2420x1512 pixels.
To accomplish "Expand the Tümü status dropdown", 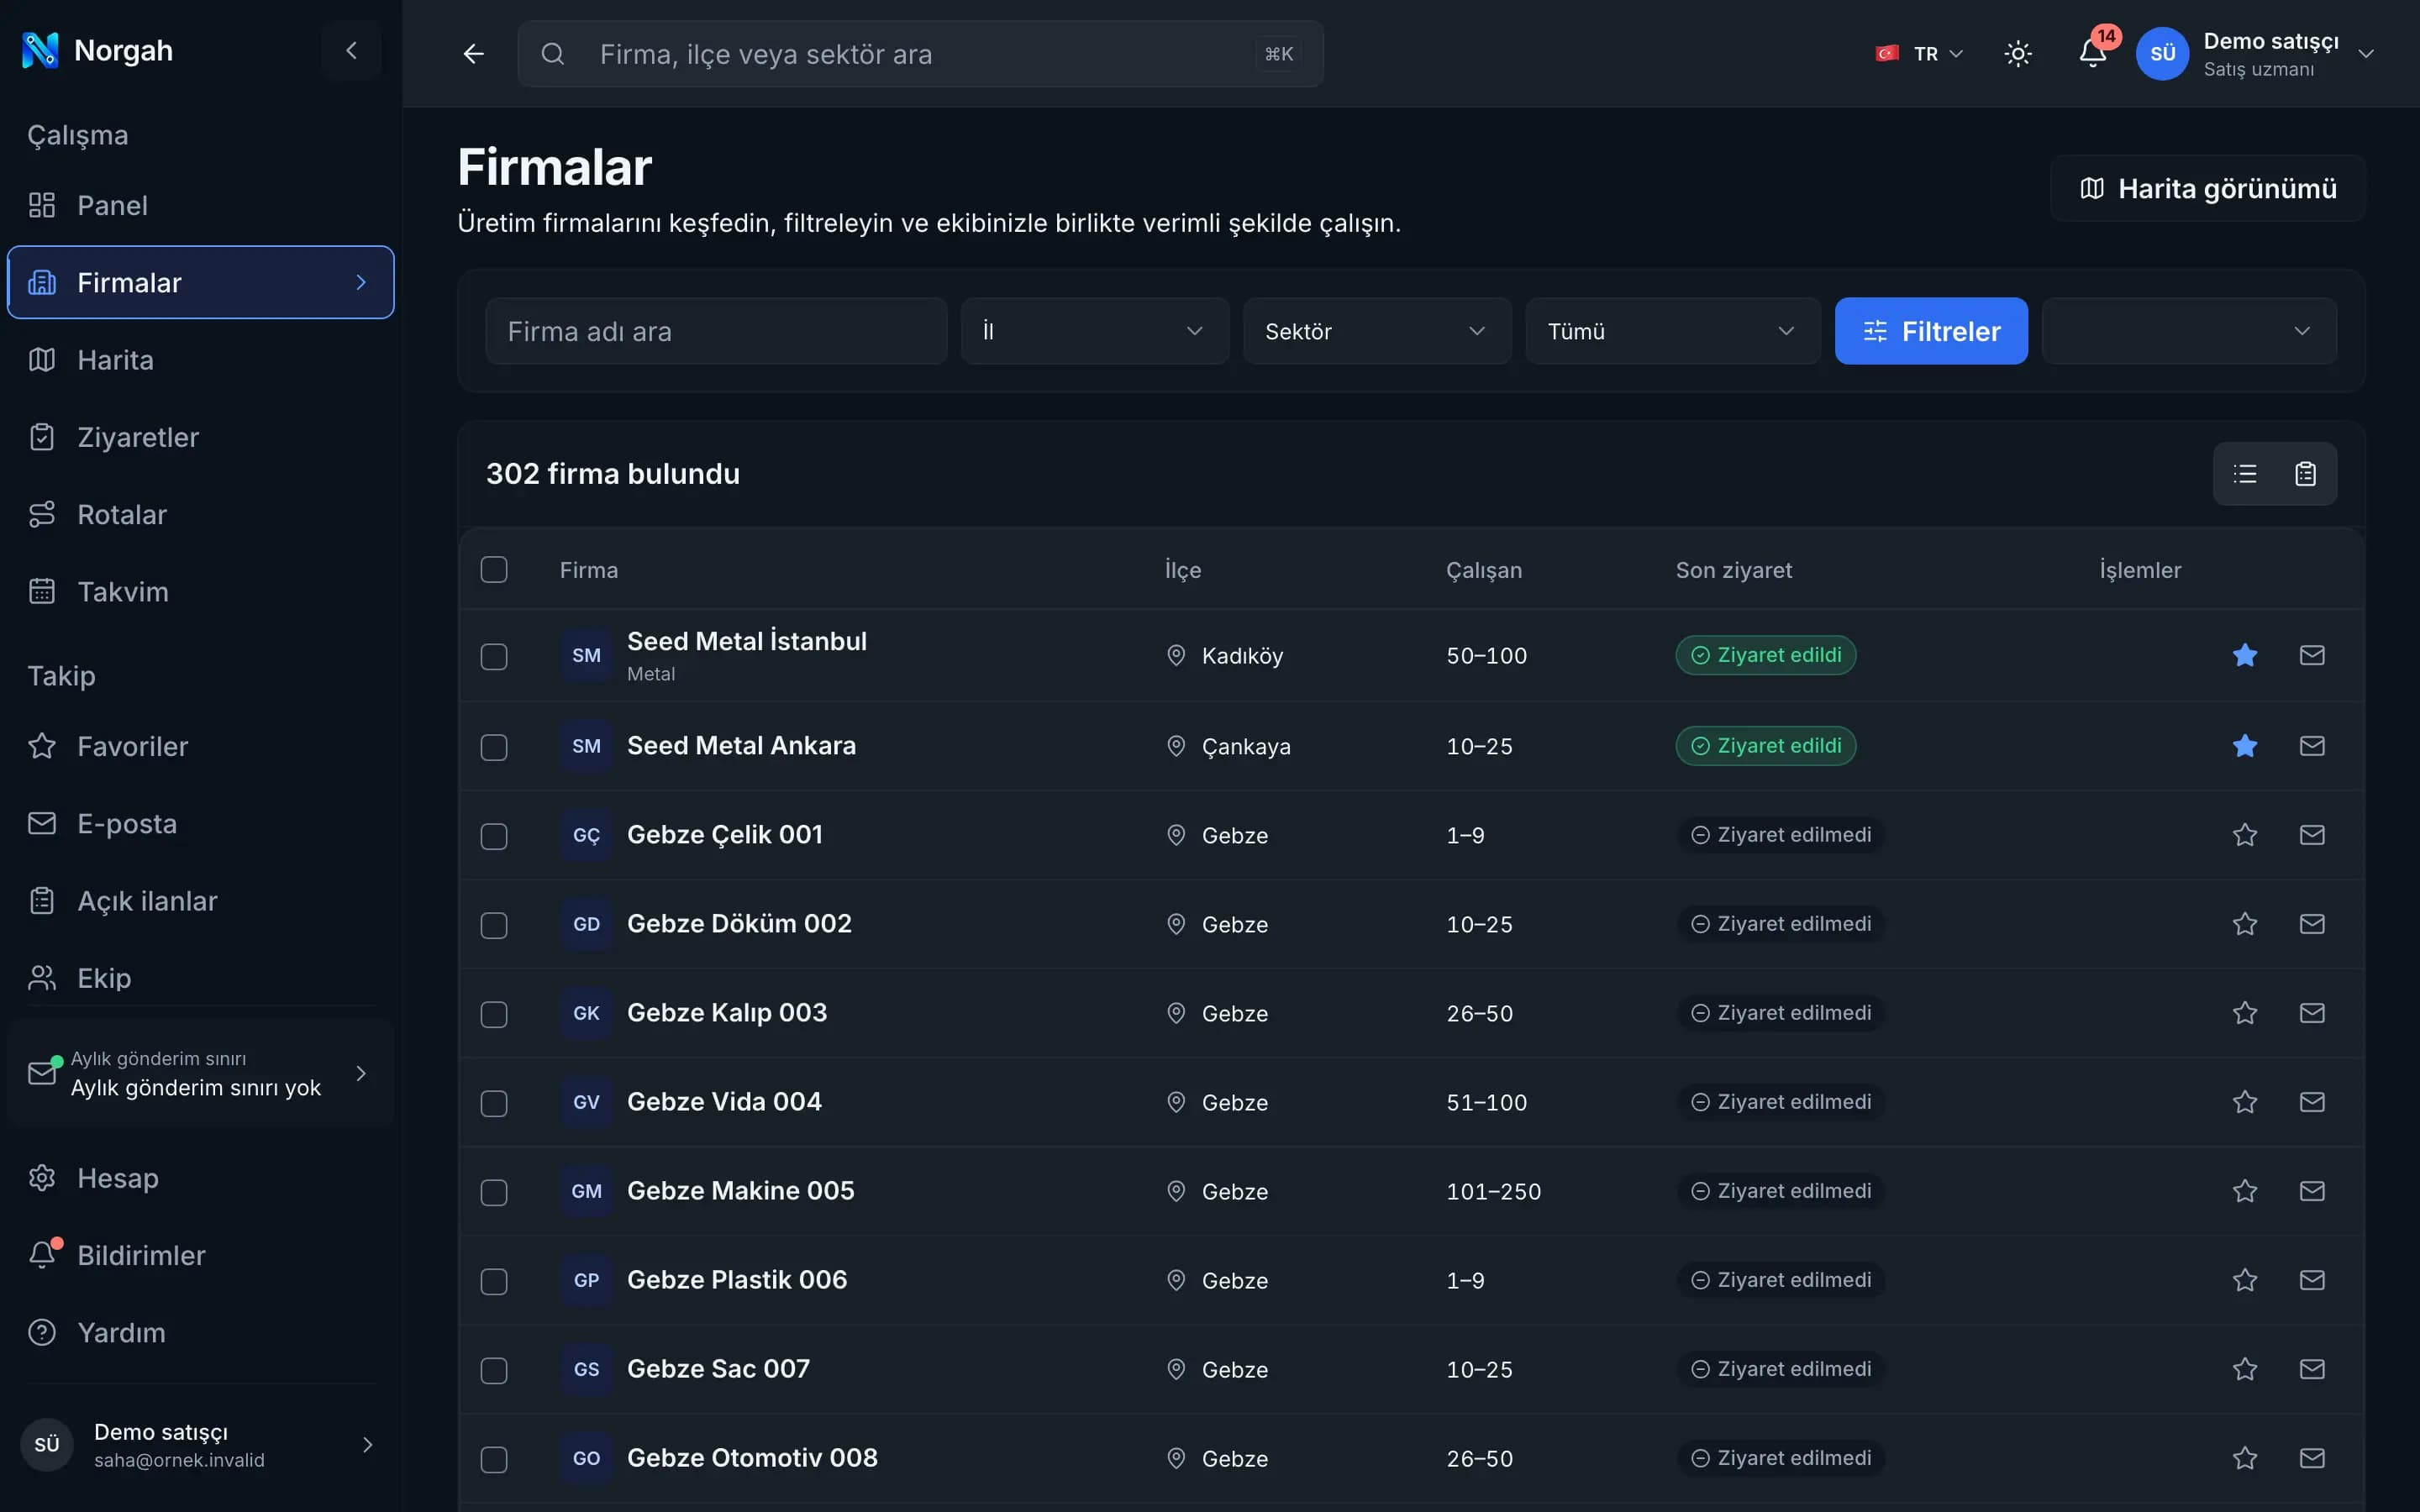I will tap(1672, 331).
